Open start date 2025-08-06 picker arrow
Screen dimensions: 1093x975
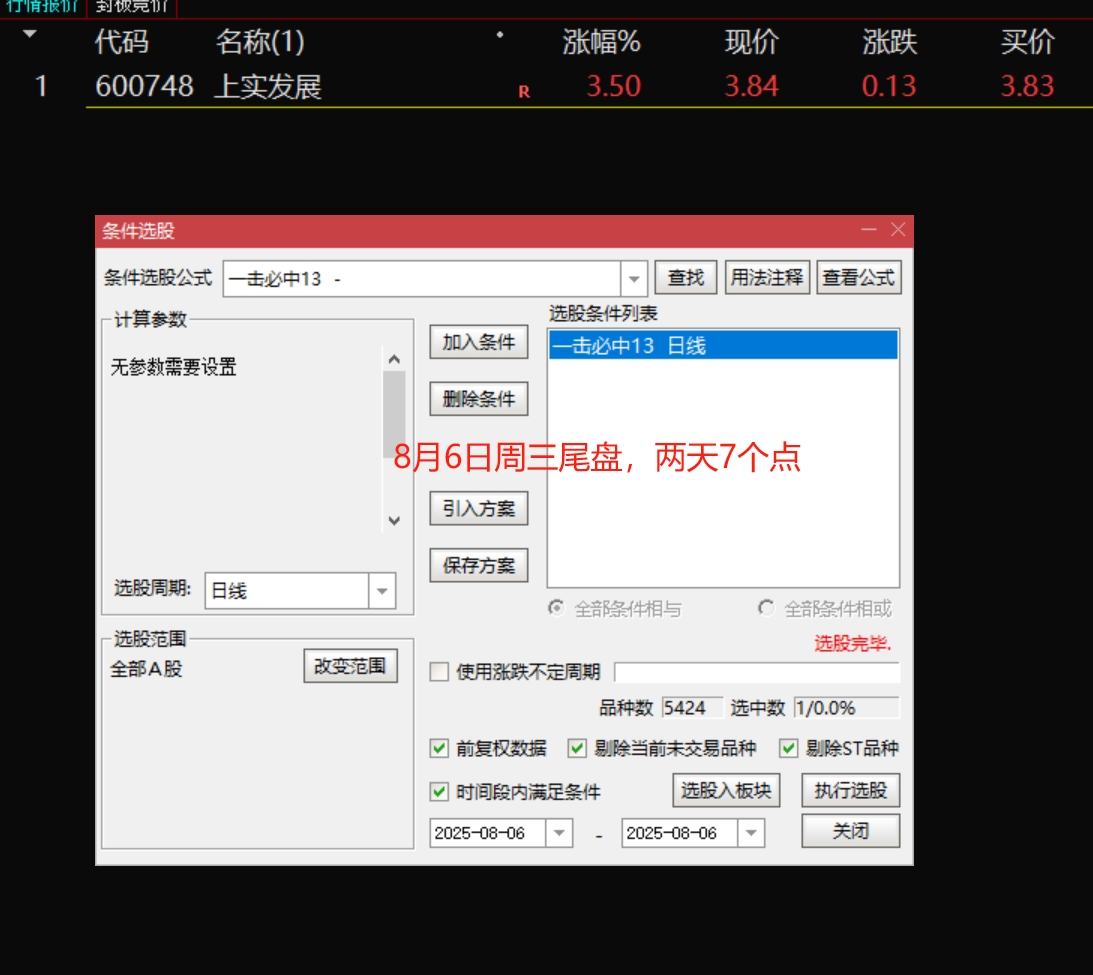pyautogui.click(x=559, y=833)
